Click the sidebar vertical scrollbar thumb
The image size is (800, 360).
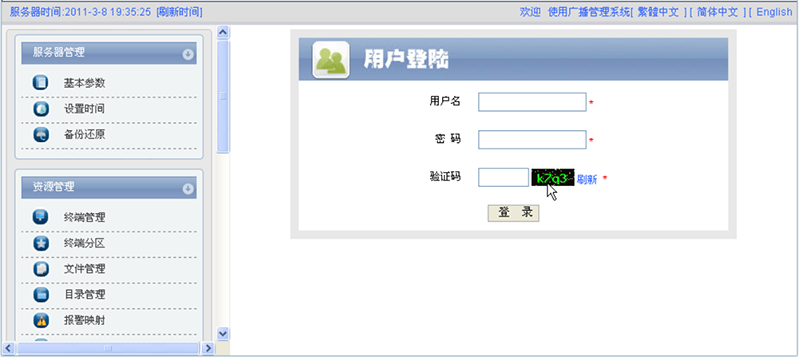223,96
